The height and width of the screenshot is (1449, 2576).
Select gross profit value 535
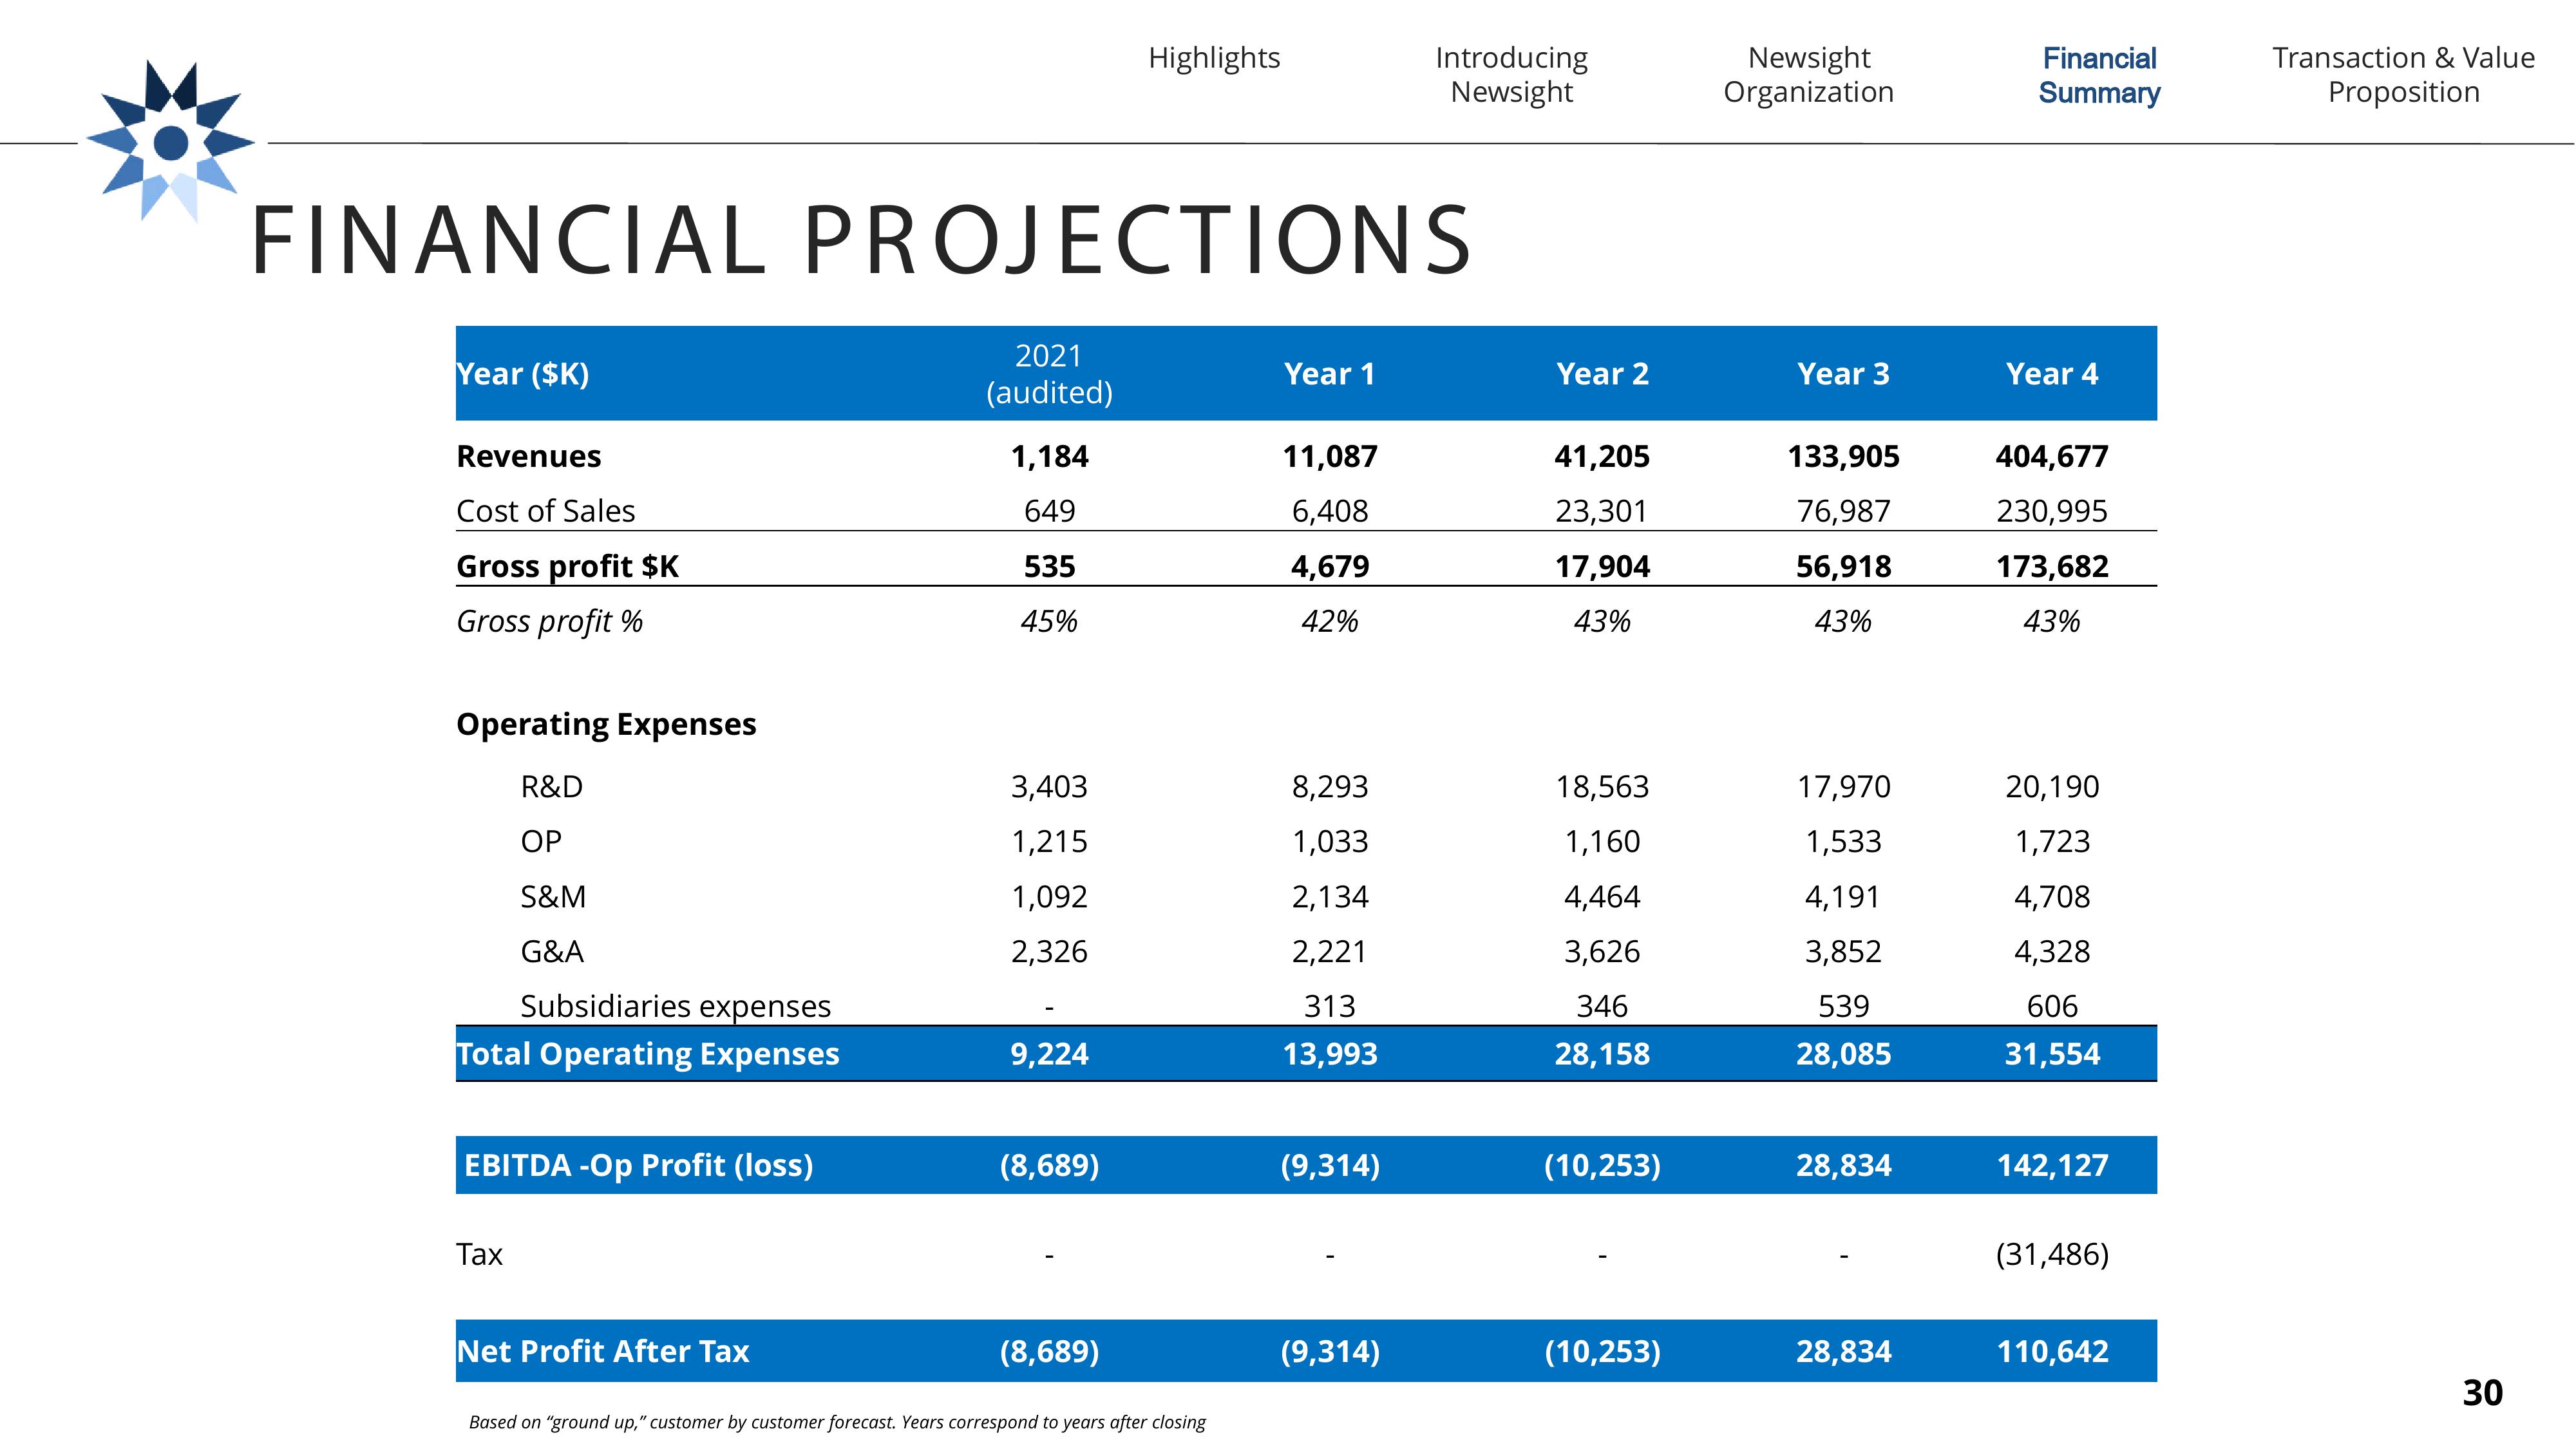pyautogui.click(x=1049, y=566)
